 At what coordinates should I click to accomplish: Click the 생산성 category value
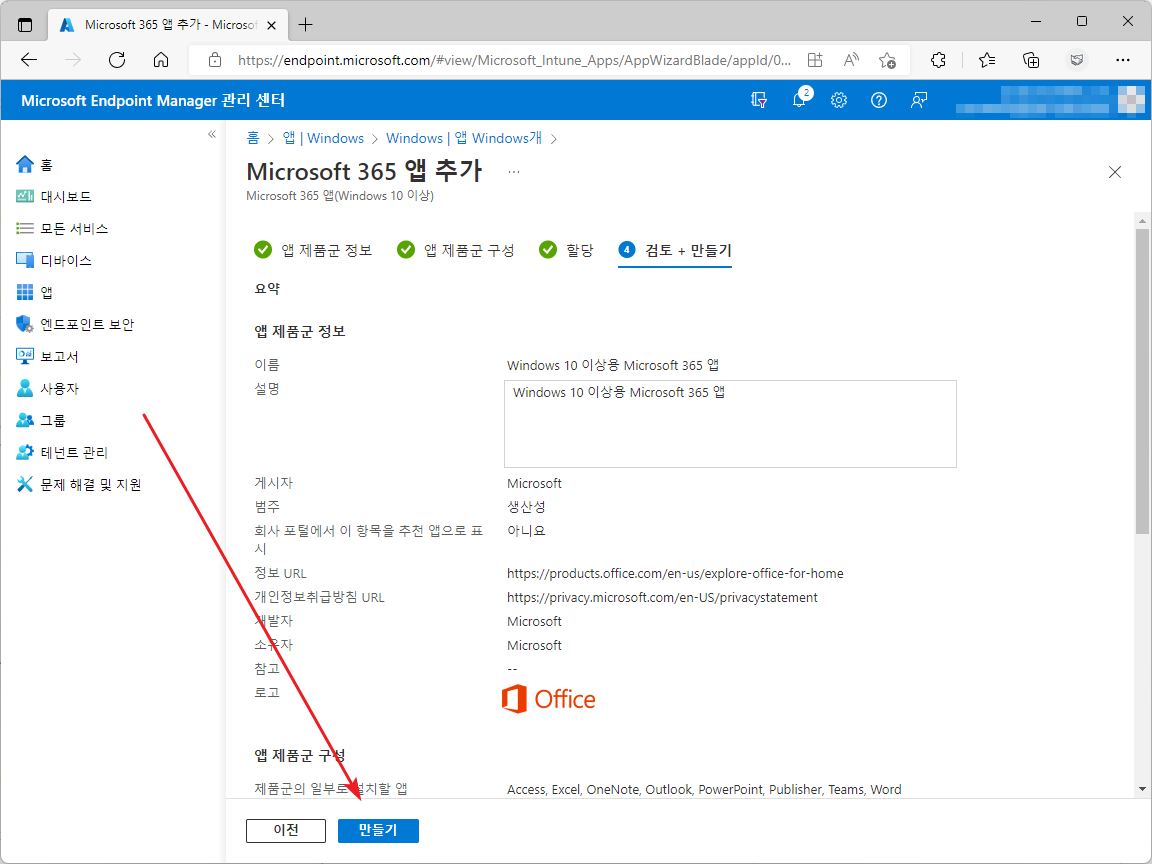(x=526, y=507)
